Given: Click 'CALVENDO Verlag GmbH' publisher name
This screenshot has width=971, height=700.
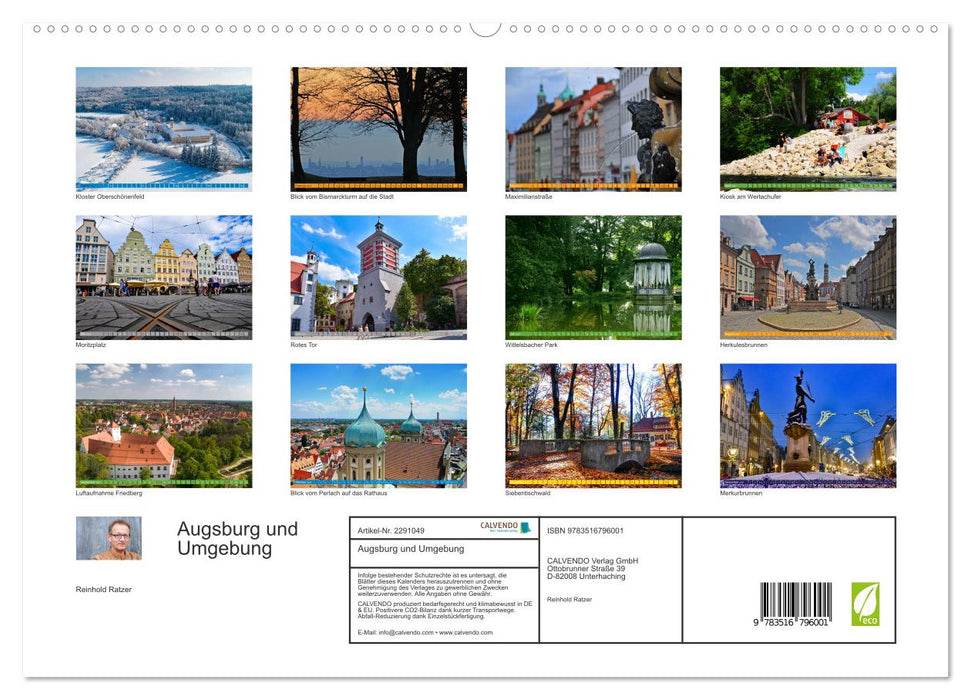Looking at the screenshot, I should coord(593,561).
